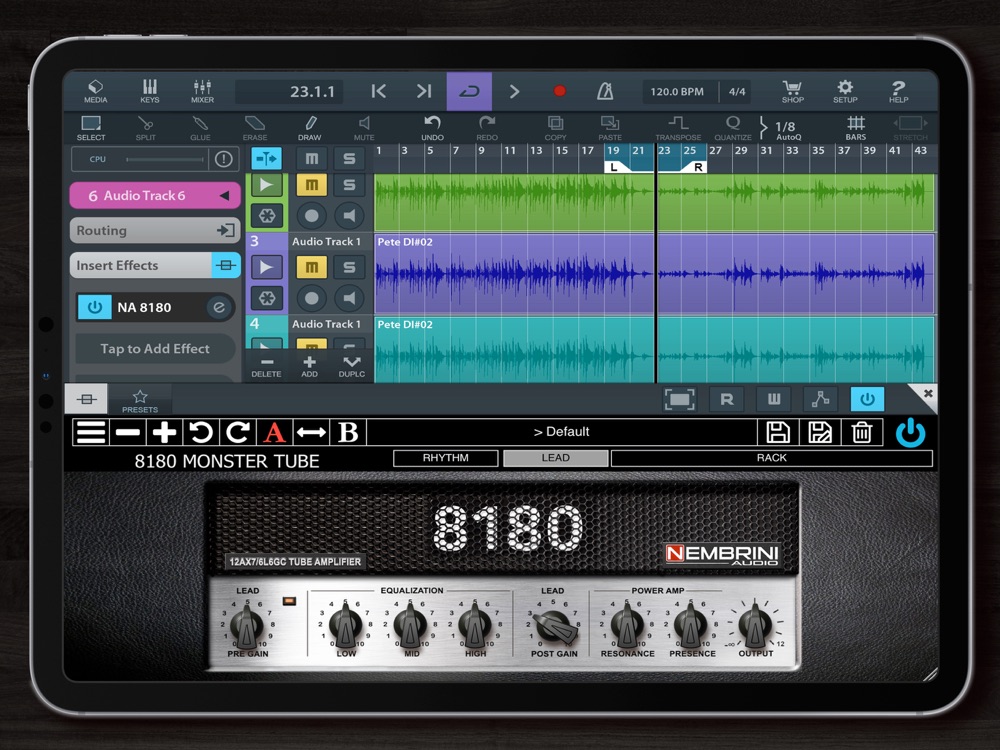Image resolution: width=1000 pixels, height=750 pixels.
Task: Click the Post Gain knob
Action: pos(554,626)
